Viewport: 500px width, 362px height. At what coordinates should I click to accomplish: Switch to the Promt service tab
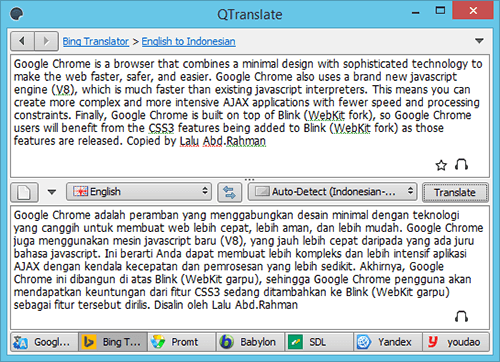(x=182, y=342)
